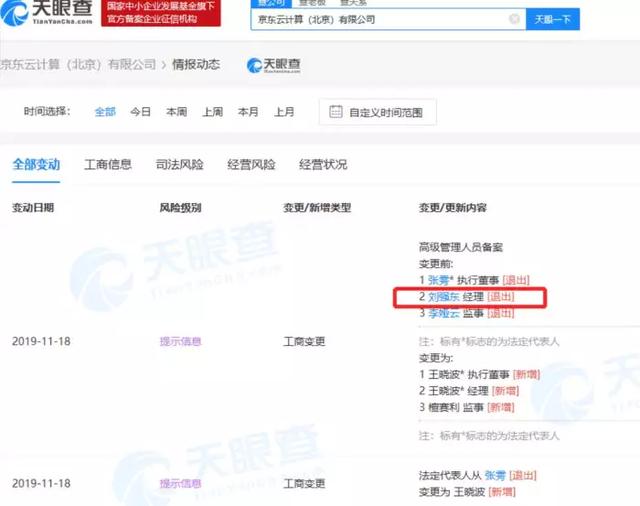The height and width of the screenshot is (506, 640).
Task: Open the 刘强东 manager profile link
Action: tap(444, 297)
